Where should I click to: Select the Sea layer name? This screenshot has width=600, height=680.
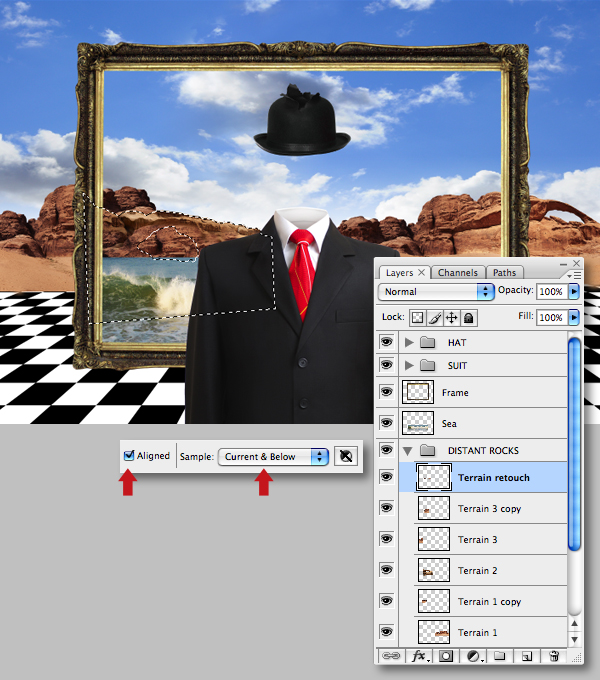coord(449,424)
